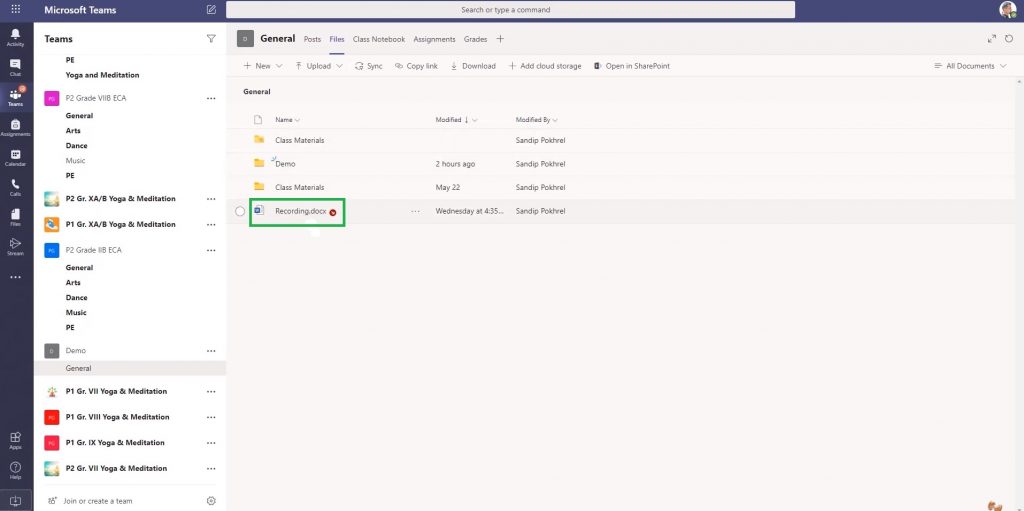The height and width of the screenshot is (511, 1024).
Task: Open Apps store in the left rail
Action: click(x=16, y=440)
